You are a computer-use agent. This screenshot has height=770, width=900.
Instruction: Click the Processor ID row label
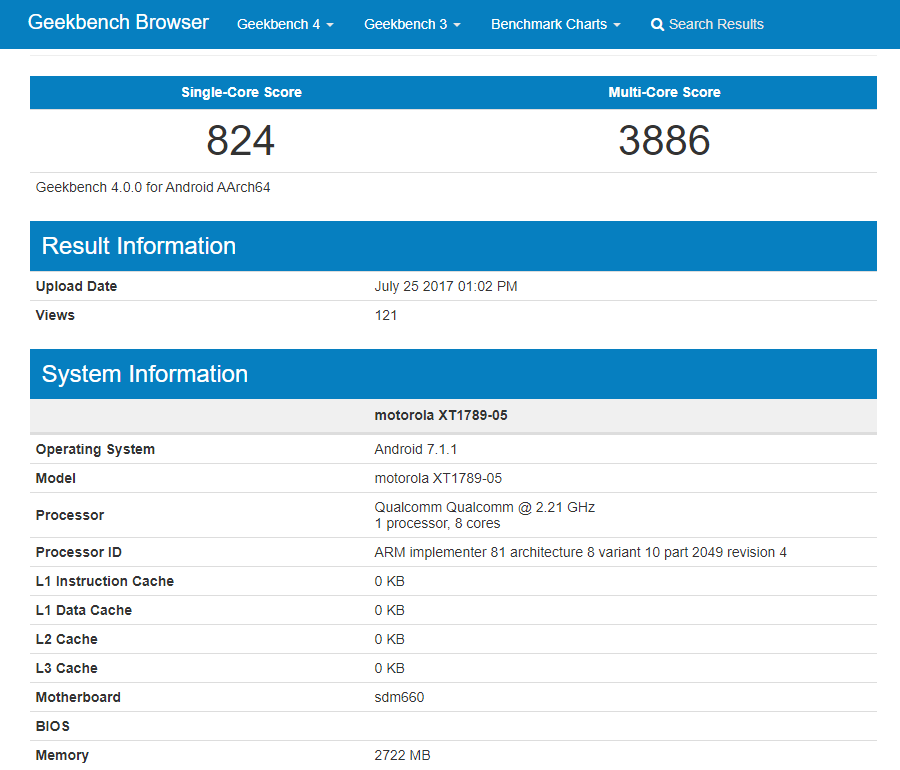coord(79,553)
